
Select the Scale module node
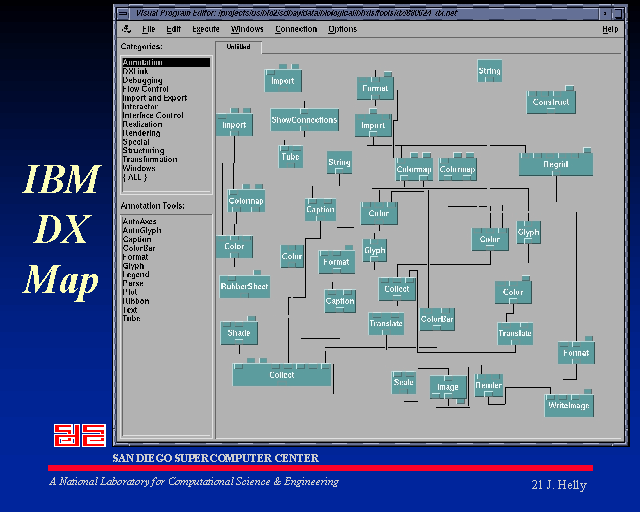(404, 383)
